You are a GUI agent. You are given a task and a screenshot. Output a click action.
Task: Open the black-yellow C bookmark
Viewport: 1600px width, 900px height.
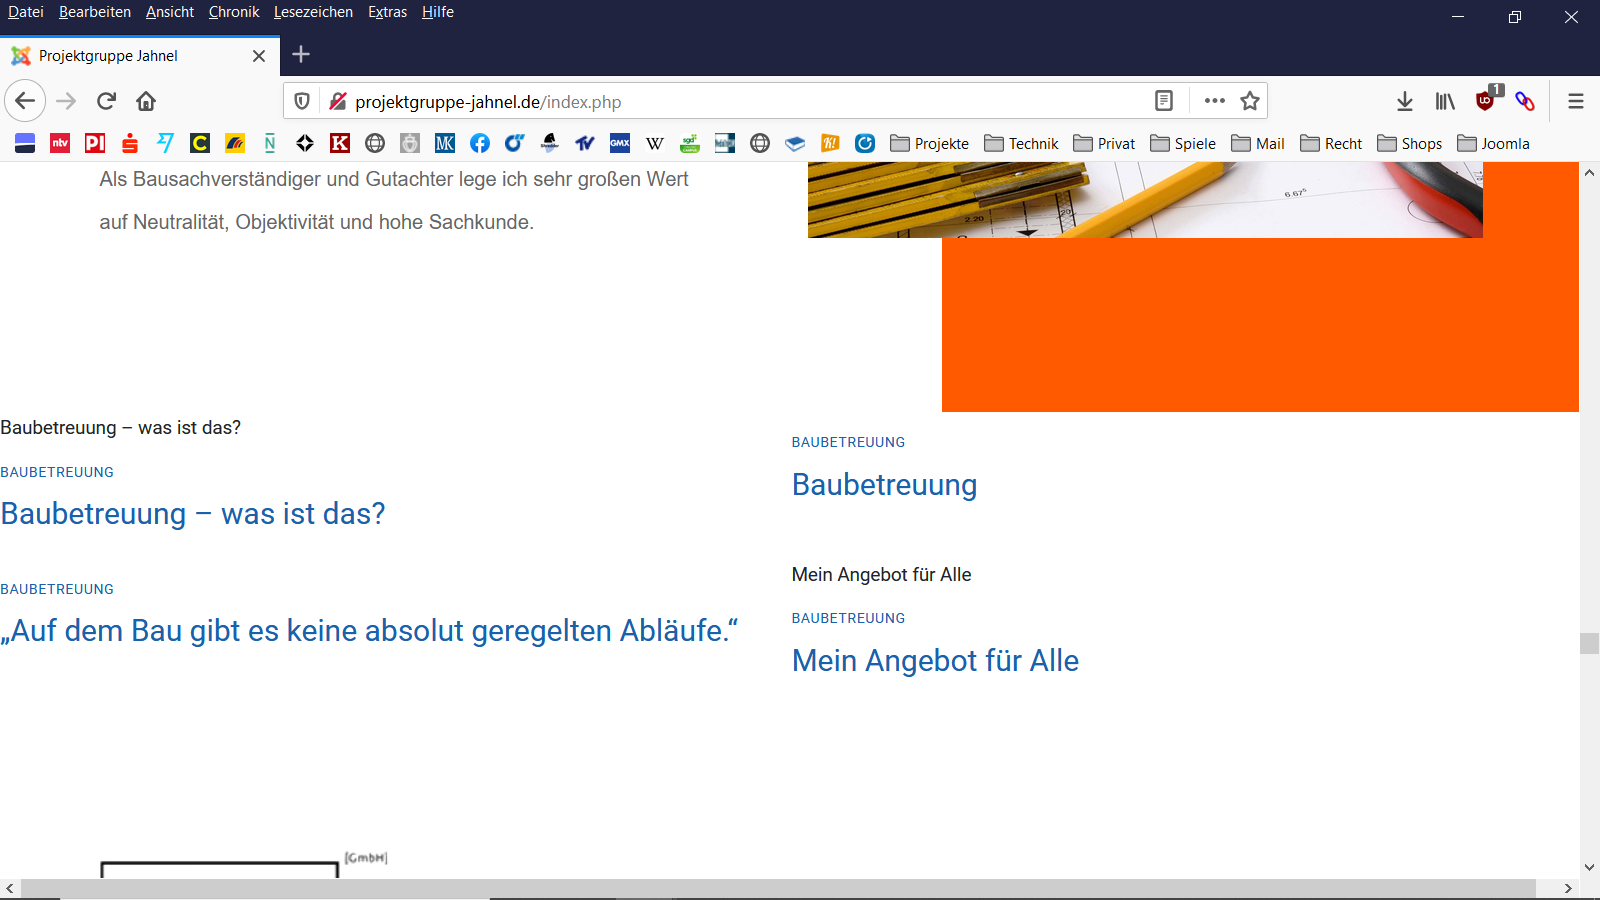pos(200,143)
